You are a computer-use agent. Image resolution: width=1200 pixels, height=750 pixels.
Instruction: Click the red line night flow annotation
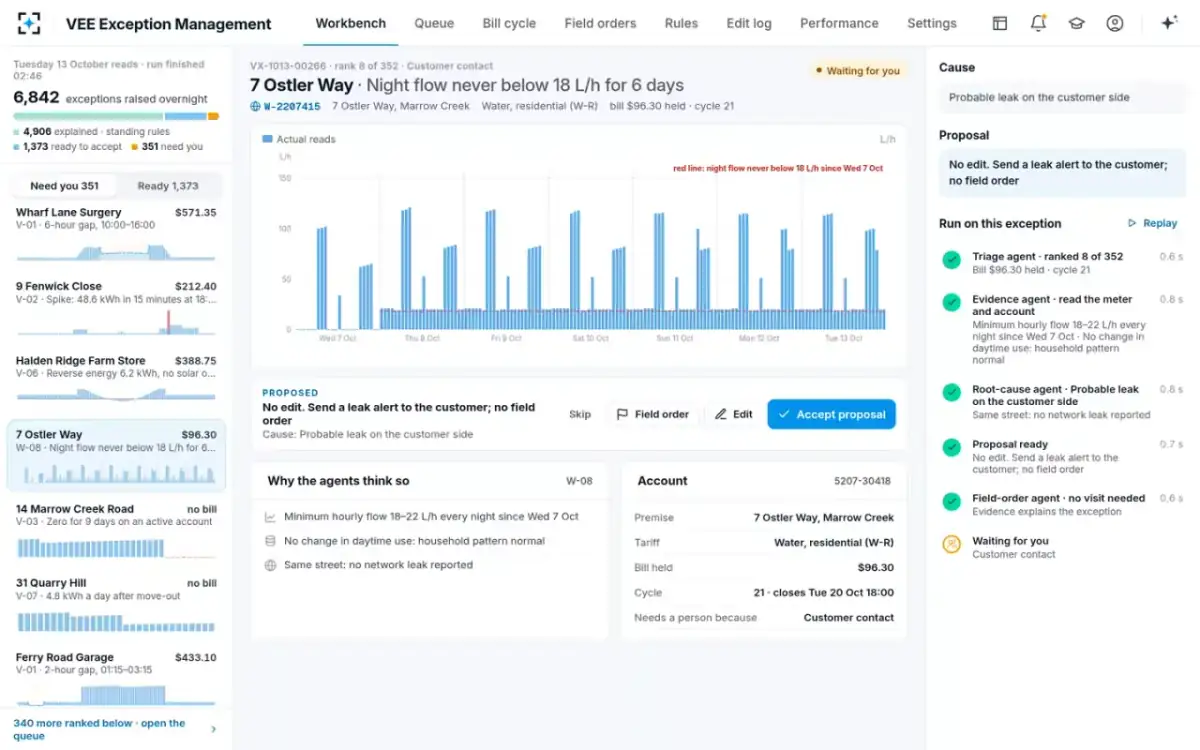(x=778, y=169)
